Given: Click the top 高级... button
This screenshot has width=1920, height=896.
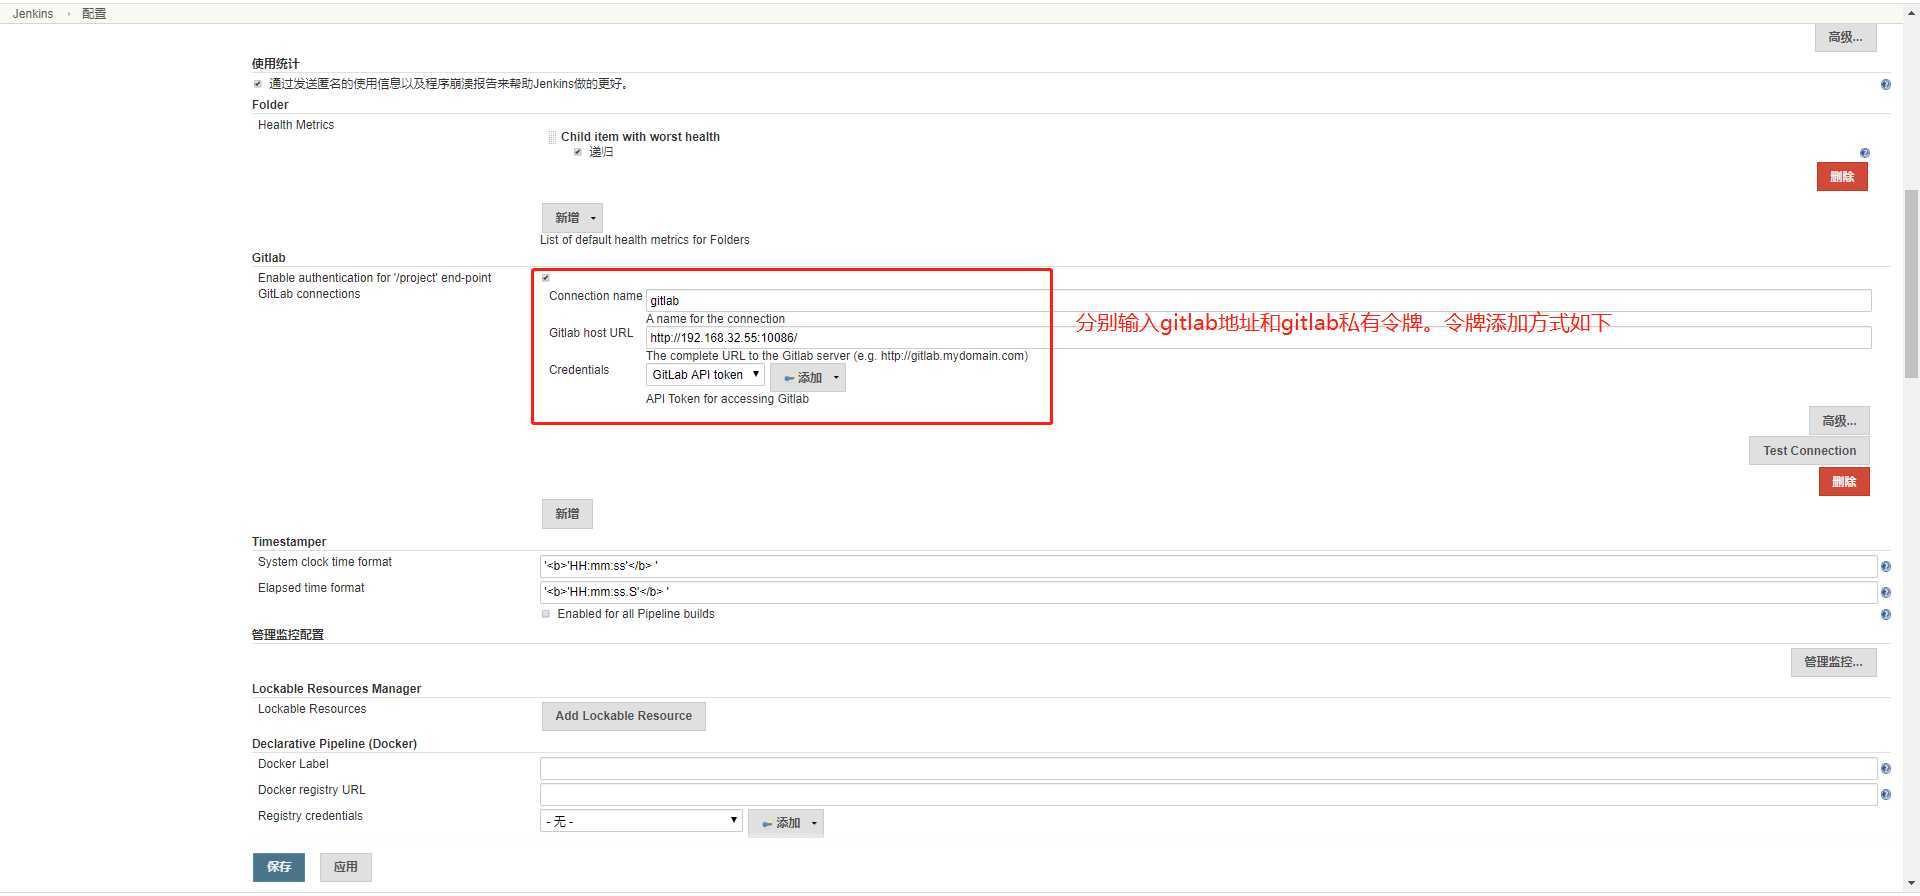Looking at the screenshot, I should coord(1845,37).
